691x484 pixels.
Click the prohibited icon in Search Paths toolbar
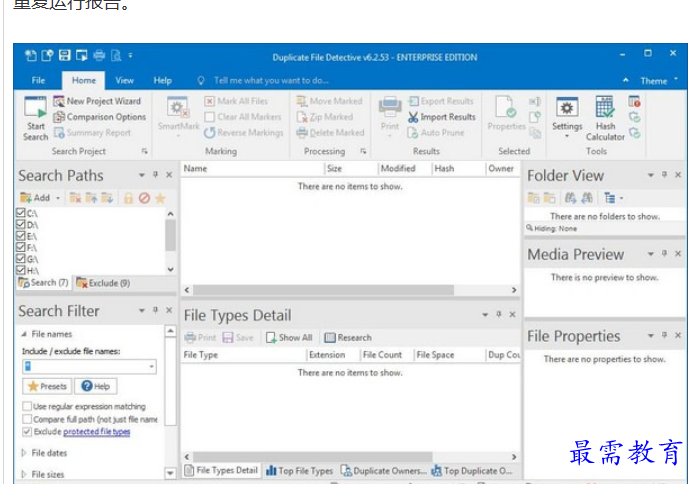tap(144, 198)
